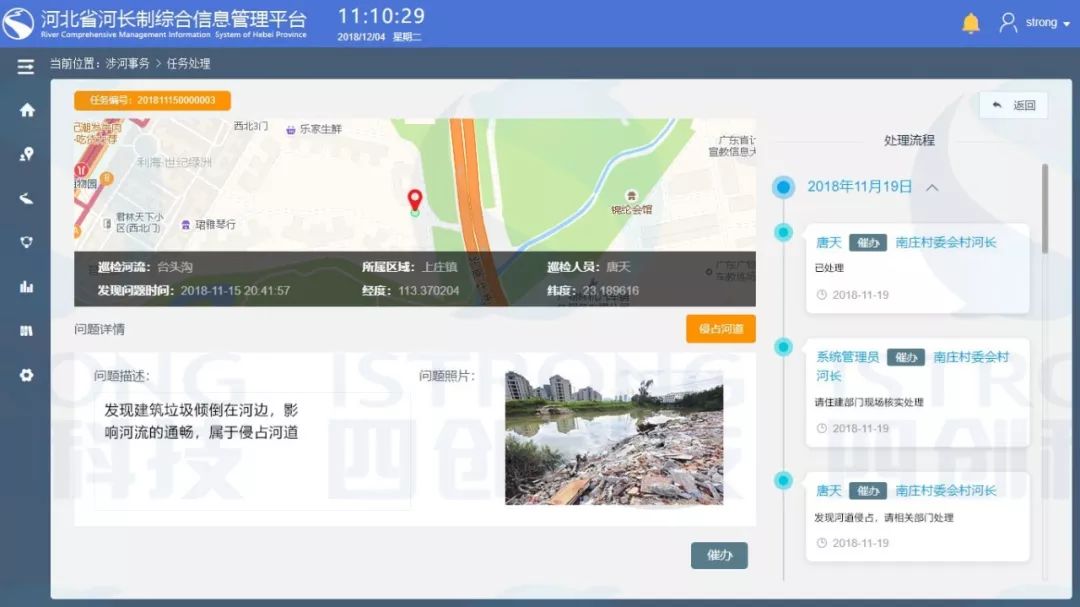
Task: Open the books library sidebar icon
Action: point(27,331)
